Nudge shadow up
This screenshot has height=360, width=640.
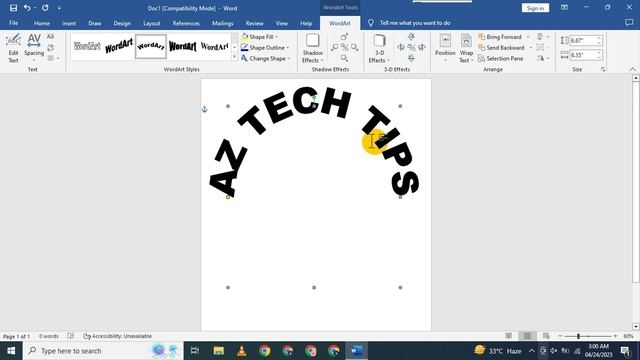click(x=344, y=37)
